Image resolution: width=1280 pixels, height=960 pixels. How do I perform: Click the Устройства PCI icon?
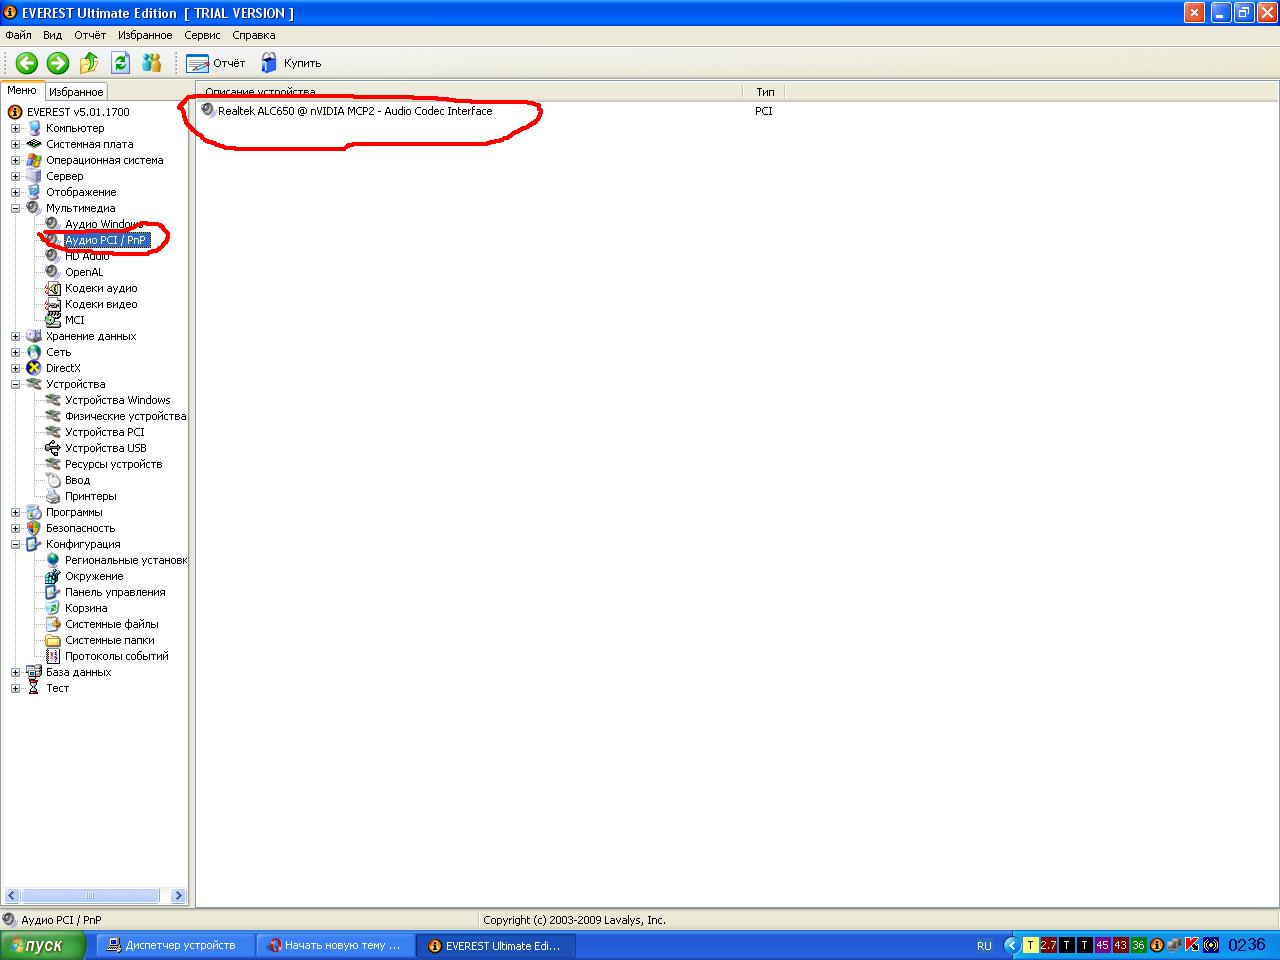pyautogui.click(x=53, y=432)
